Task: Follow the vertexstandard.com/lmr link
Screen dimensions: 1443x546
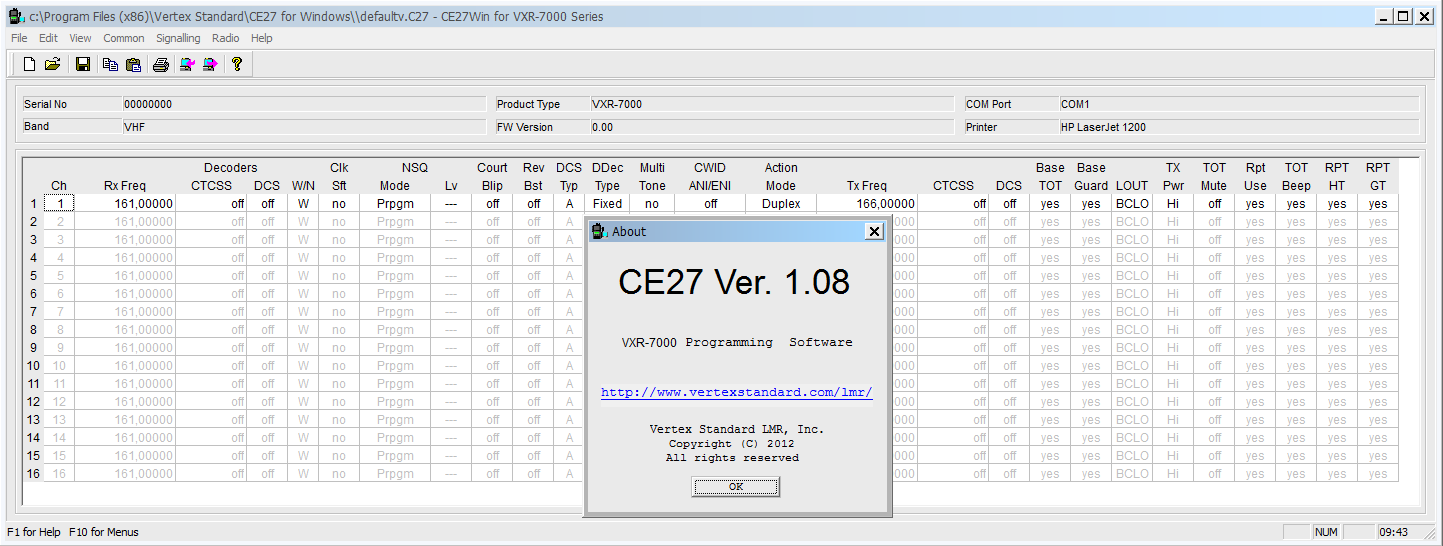Action: pyautogui.click(x=736, y=393)
